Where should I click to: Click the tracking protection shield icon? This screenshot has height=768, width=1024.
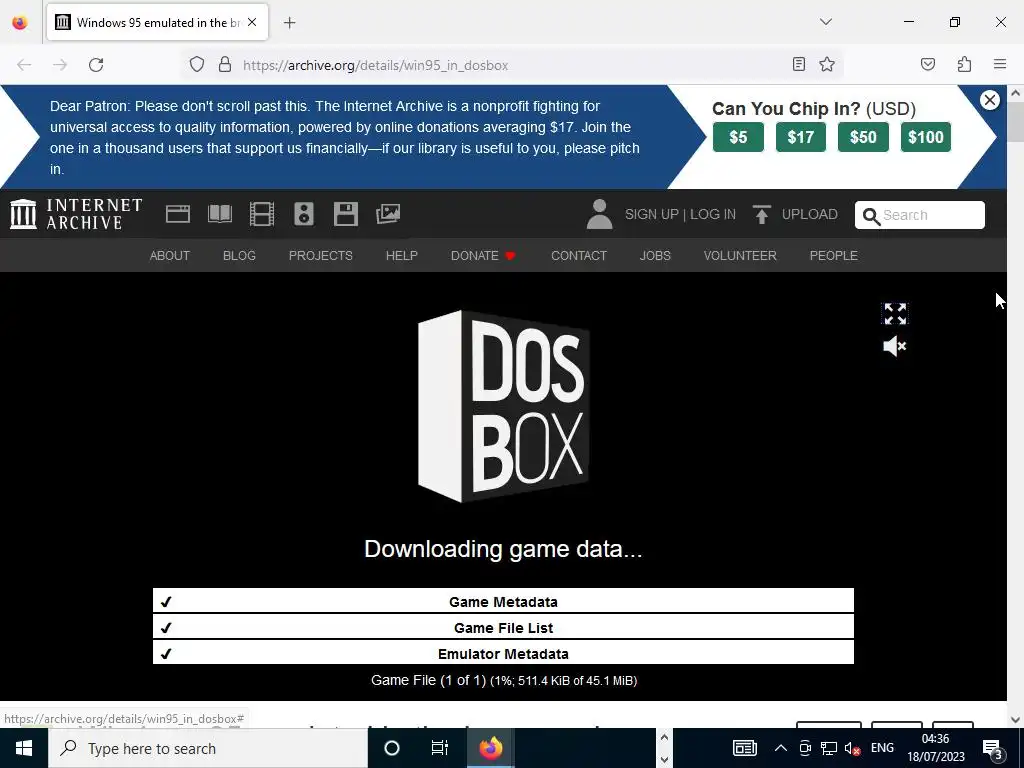[x=197, y=65]
